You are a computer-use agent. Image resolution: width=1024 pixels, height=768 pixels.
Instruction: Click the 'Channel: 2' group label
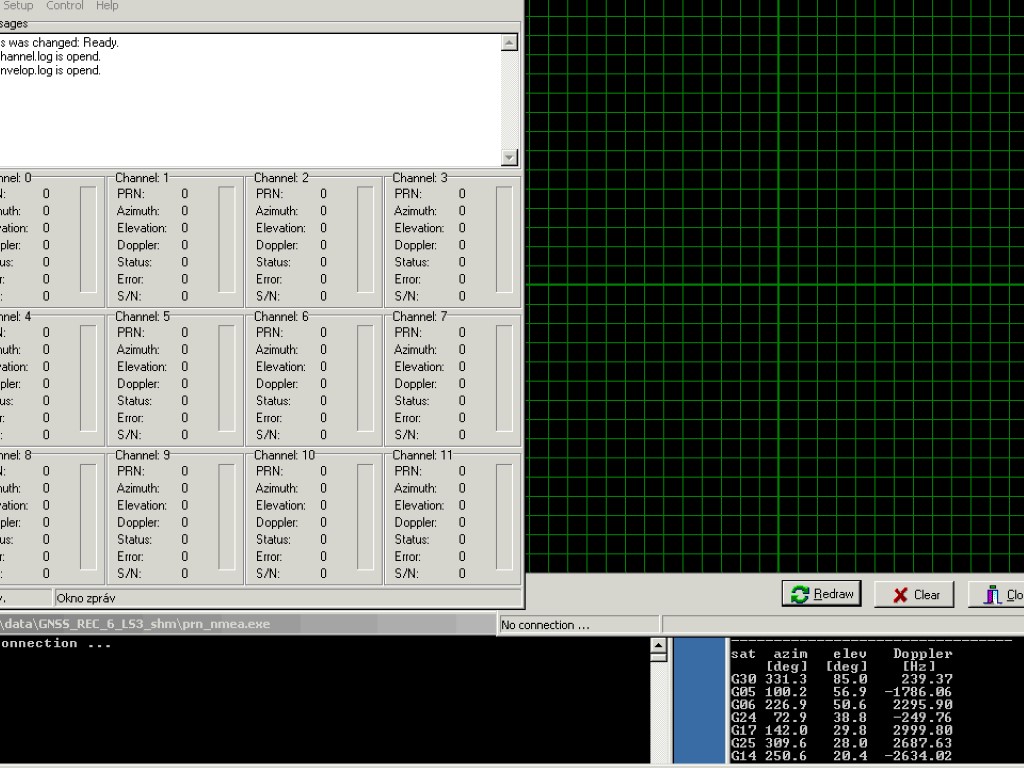(281, 178)
